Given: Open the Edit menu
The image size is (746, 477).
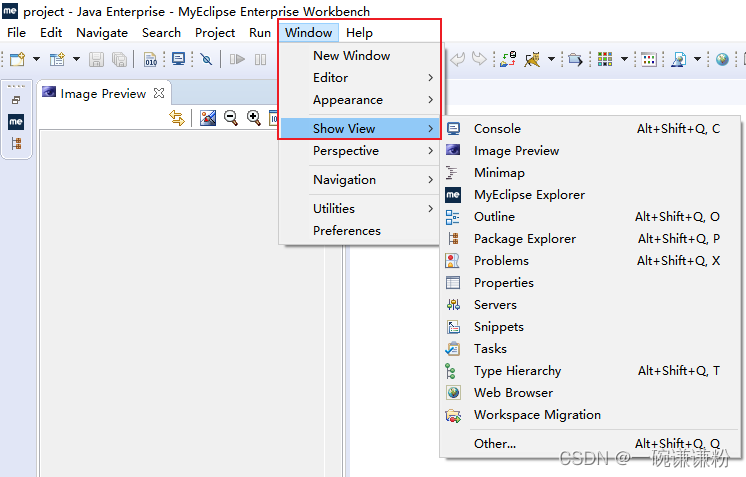Looking at the screenshot, I should 51,33.
